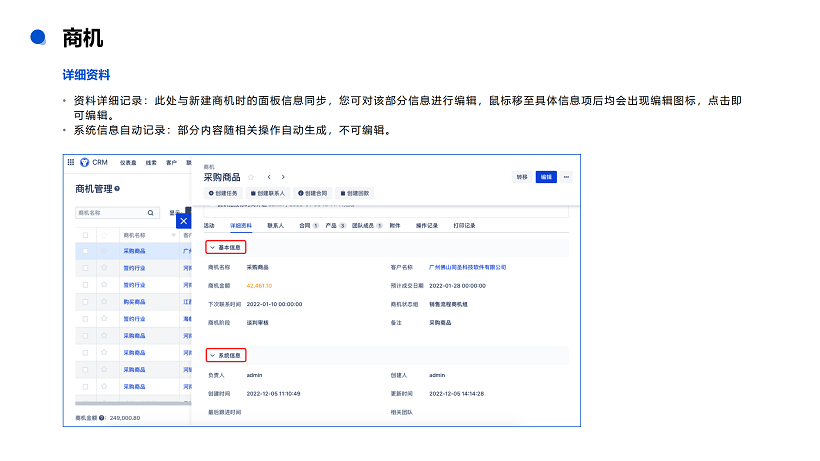Star the highlighted 采购商品 row
The width and height of the screenshot is (820, 461).
coord(104,251)
